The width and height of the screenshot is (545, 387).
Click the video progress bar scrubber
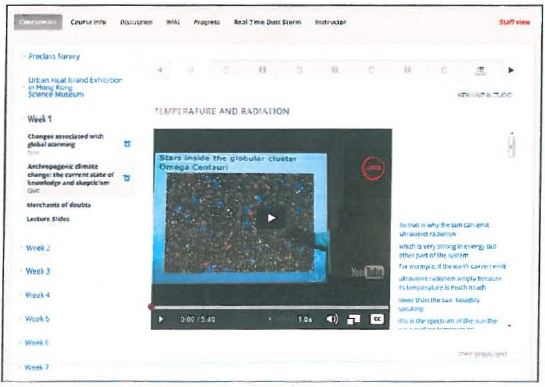[x=151, y=307]
